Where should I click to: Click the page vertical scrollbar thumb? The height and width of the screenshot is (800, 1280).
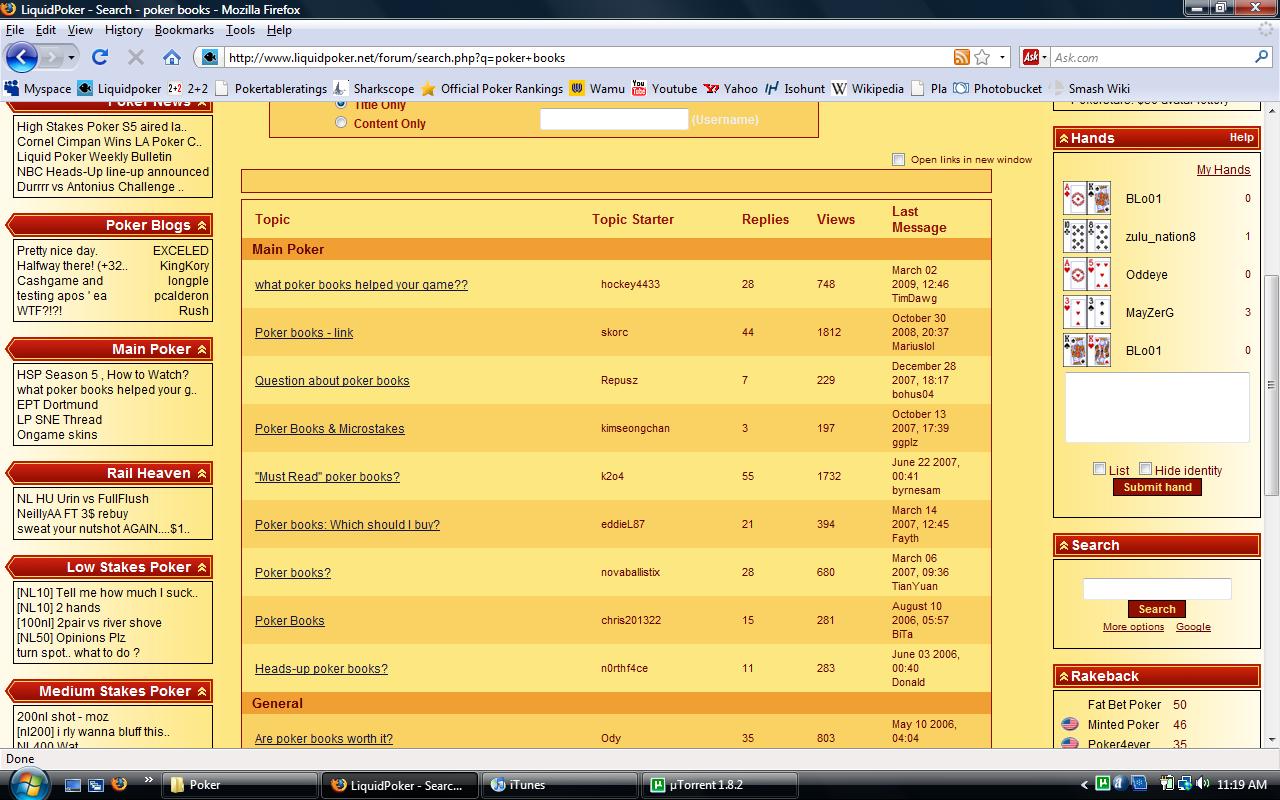click(1271, 385)
